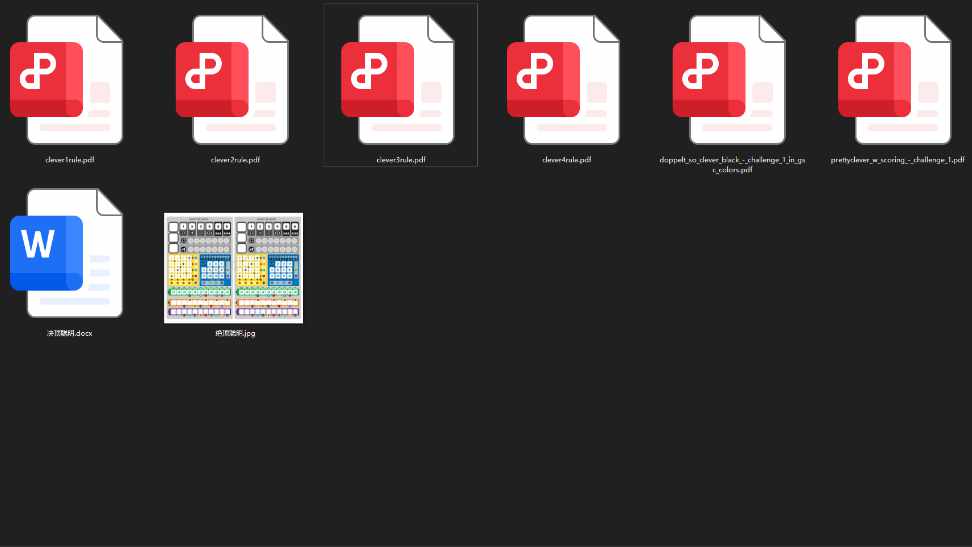This screenshot has width=972, height=547.
Task: Click the clever4rule.pdf filename text
Action: (x=567, y=160)
